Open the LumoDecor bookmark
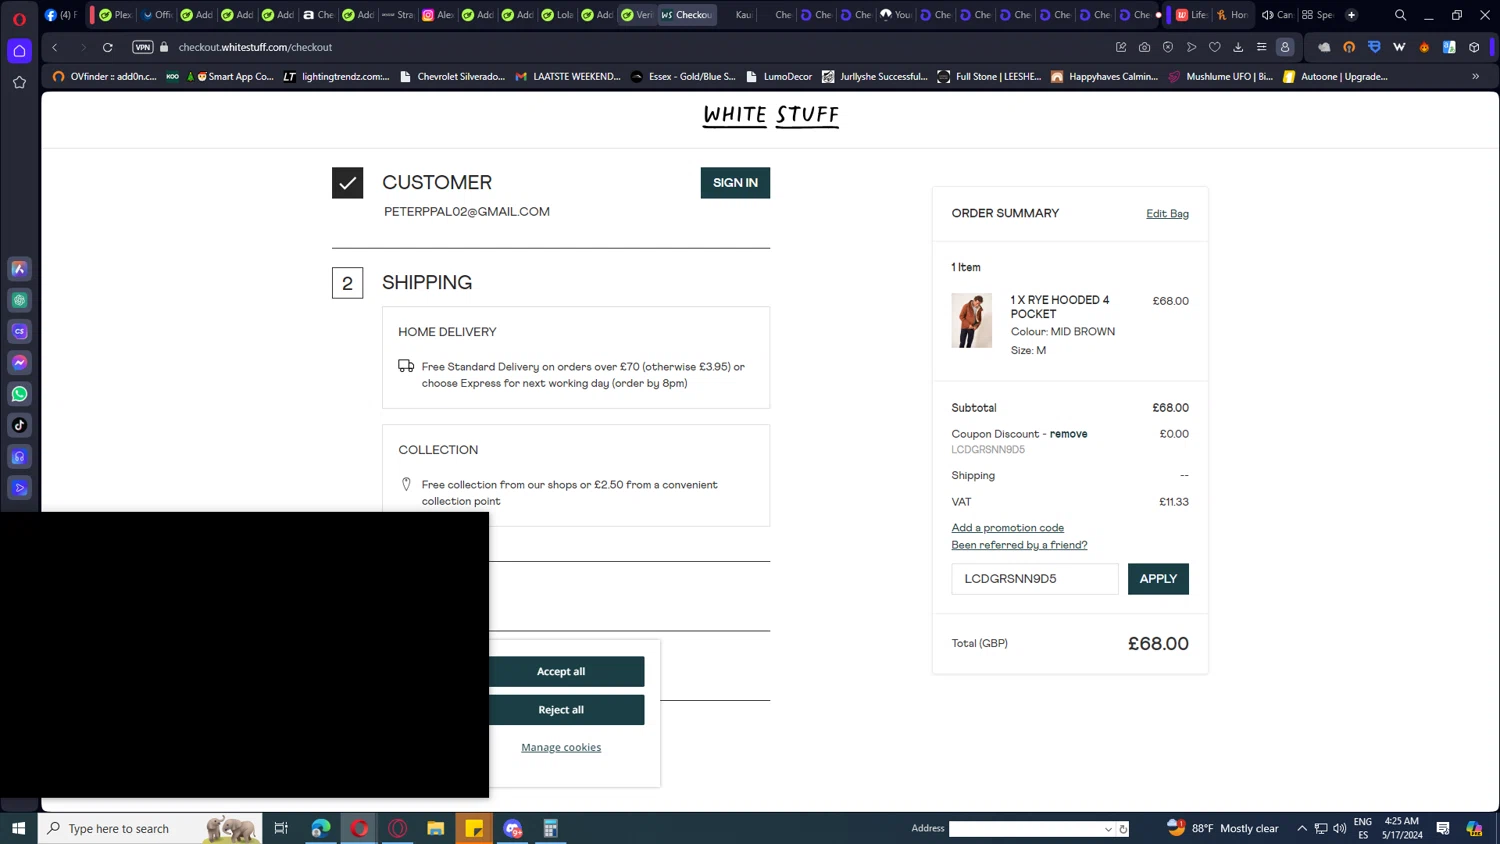Image resolution: width=1500 pixels, height=844 pixels. point(779,76)
